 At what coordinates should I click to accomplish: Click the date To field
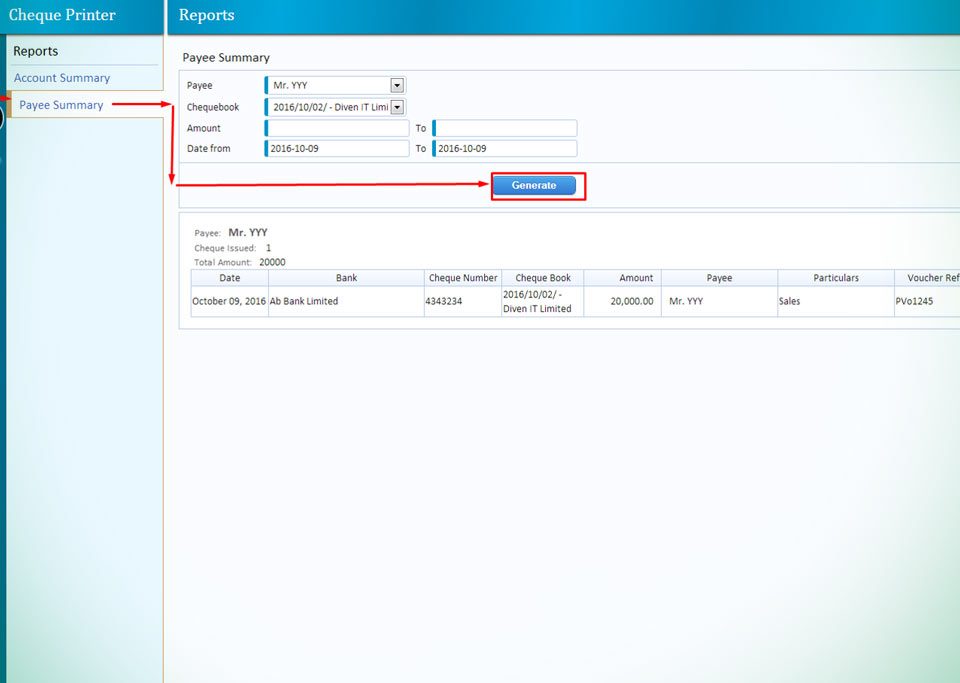[x=504, y=148]
